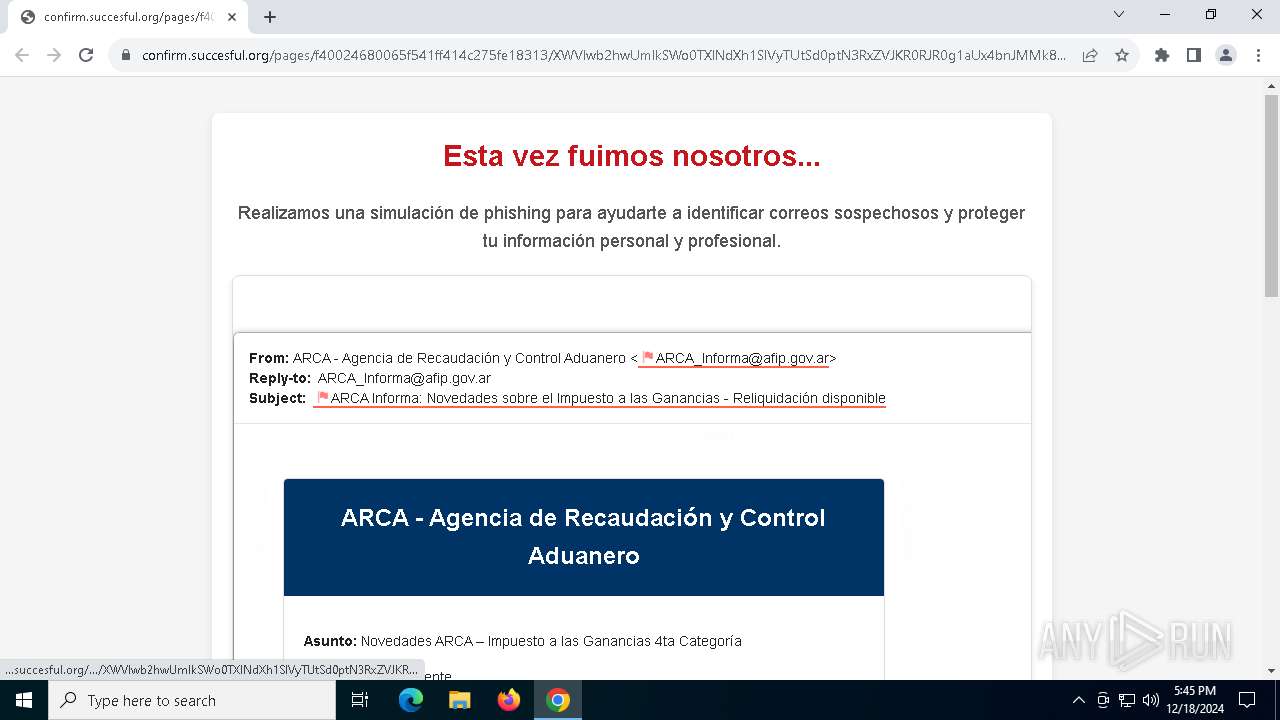1280x720 pixels.
Task: Click the address bar URL
Action: pos(604,55)
